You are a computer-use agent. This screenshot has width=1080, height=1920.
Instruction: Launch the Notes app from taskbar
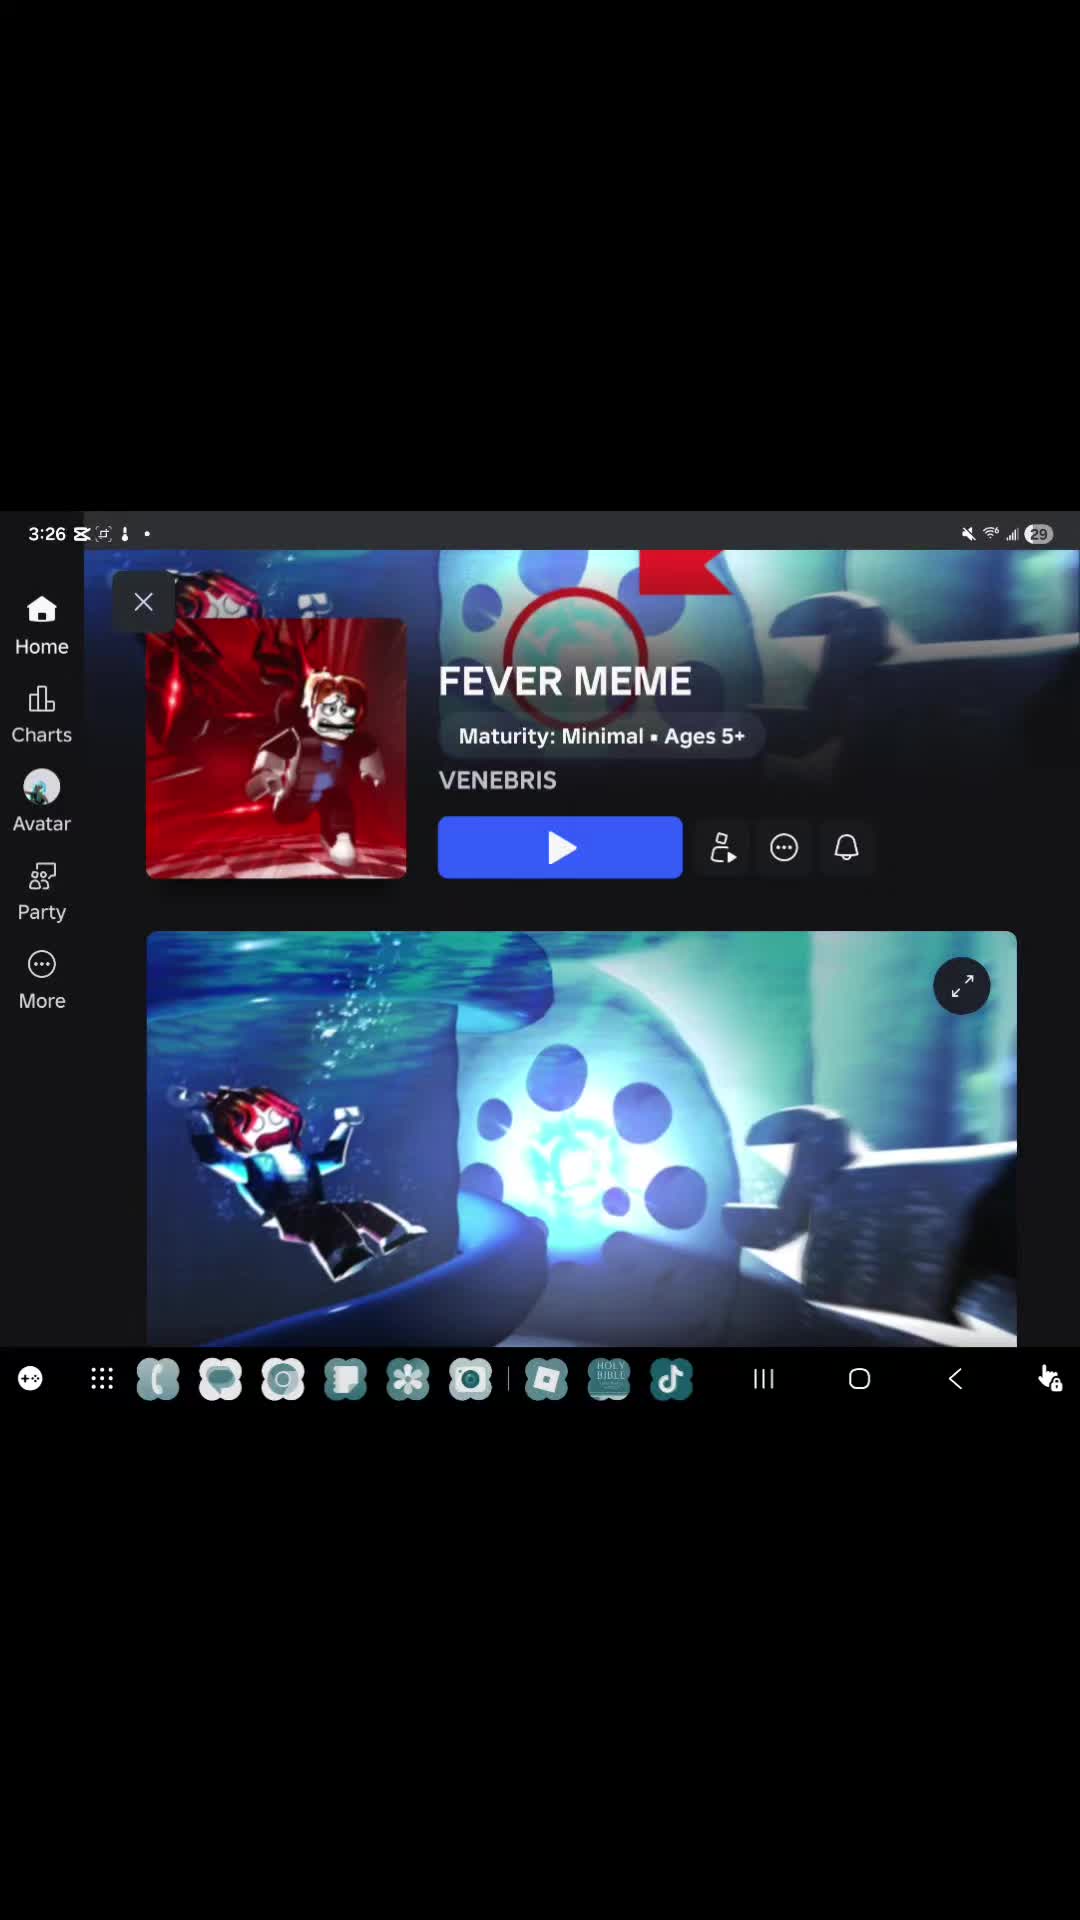point(345,1379)
